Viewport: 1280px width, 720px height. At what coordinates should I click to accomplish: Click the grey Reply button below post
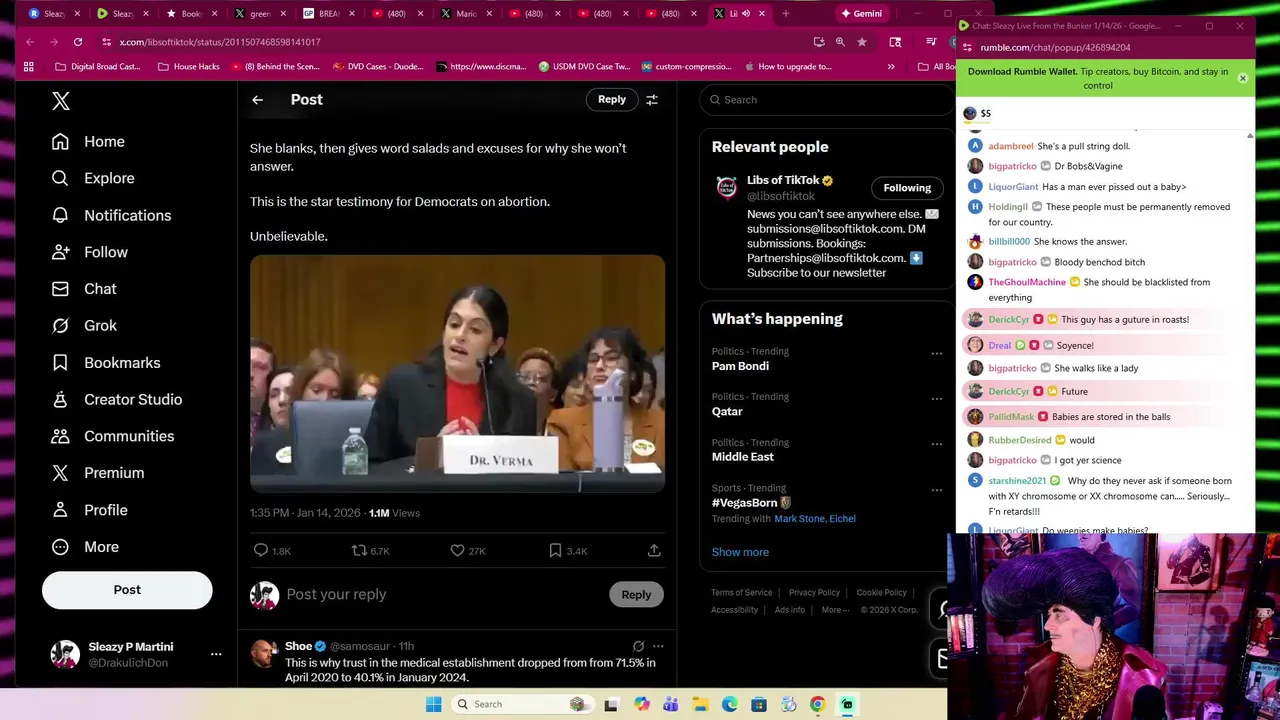click(x=636, y=594)
